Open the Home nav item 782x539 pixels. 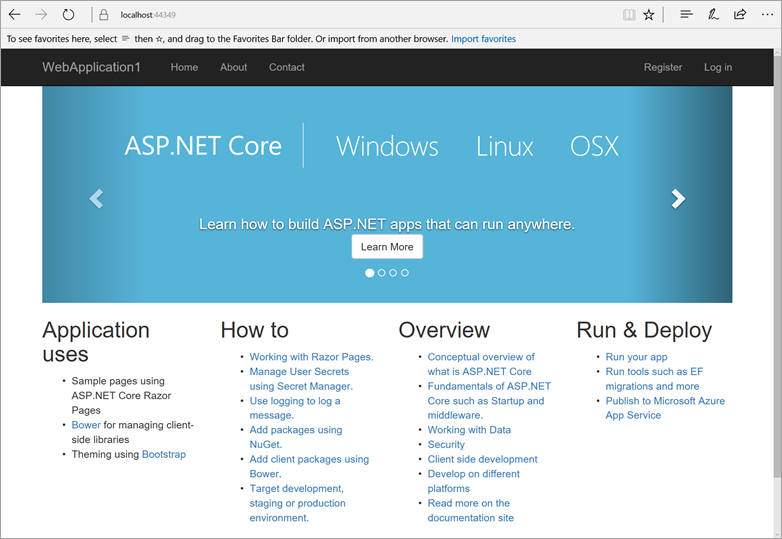point(185,67)
